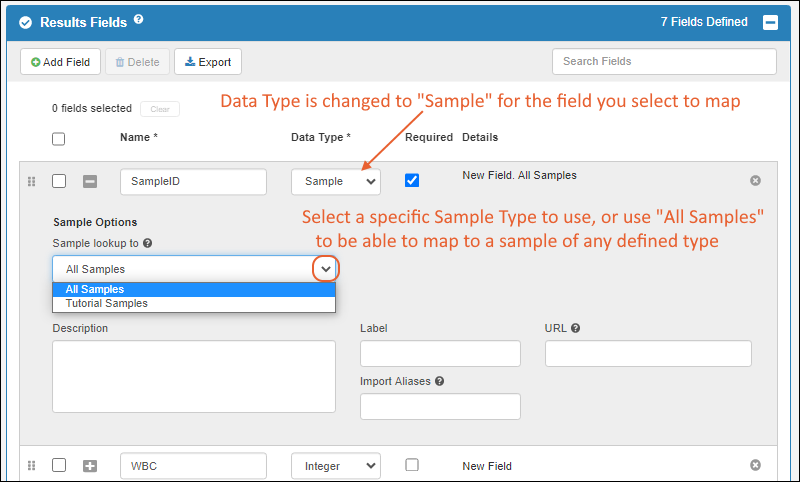Remove the SampleID field with X icon

(x=755, y=181)
